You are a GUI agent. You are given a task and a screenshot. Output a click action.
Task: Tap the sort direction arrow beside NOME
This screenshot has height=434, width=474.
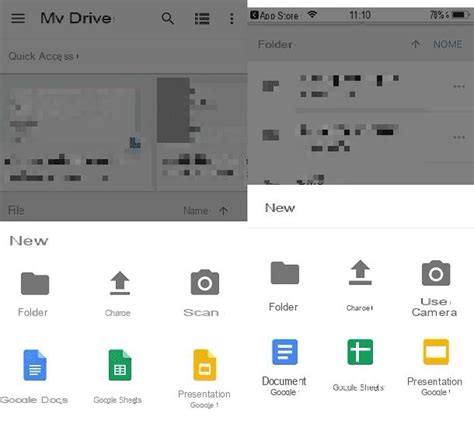(415, 44)
